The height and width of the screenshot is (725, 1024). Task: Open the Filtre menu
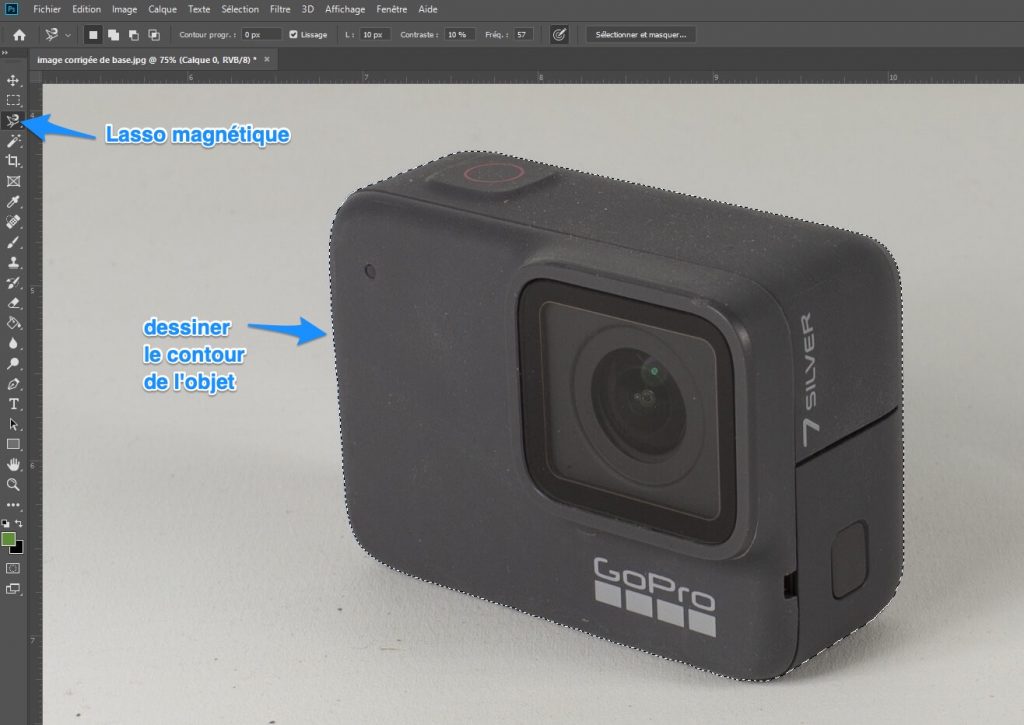coord(280,9)
